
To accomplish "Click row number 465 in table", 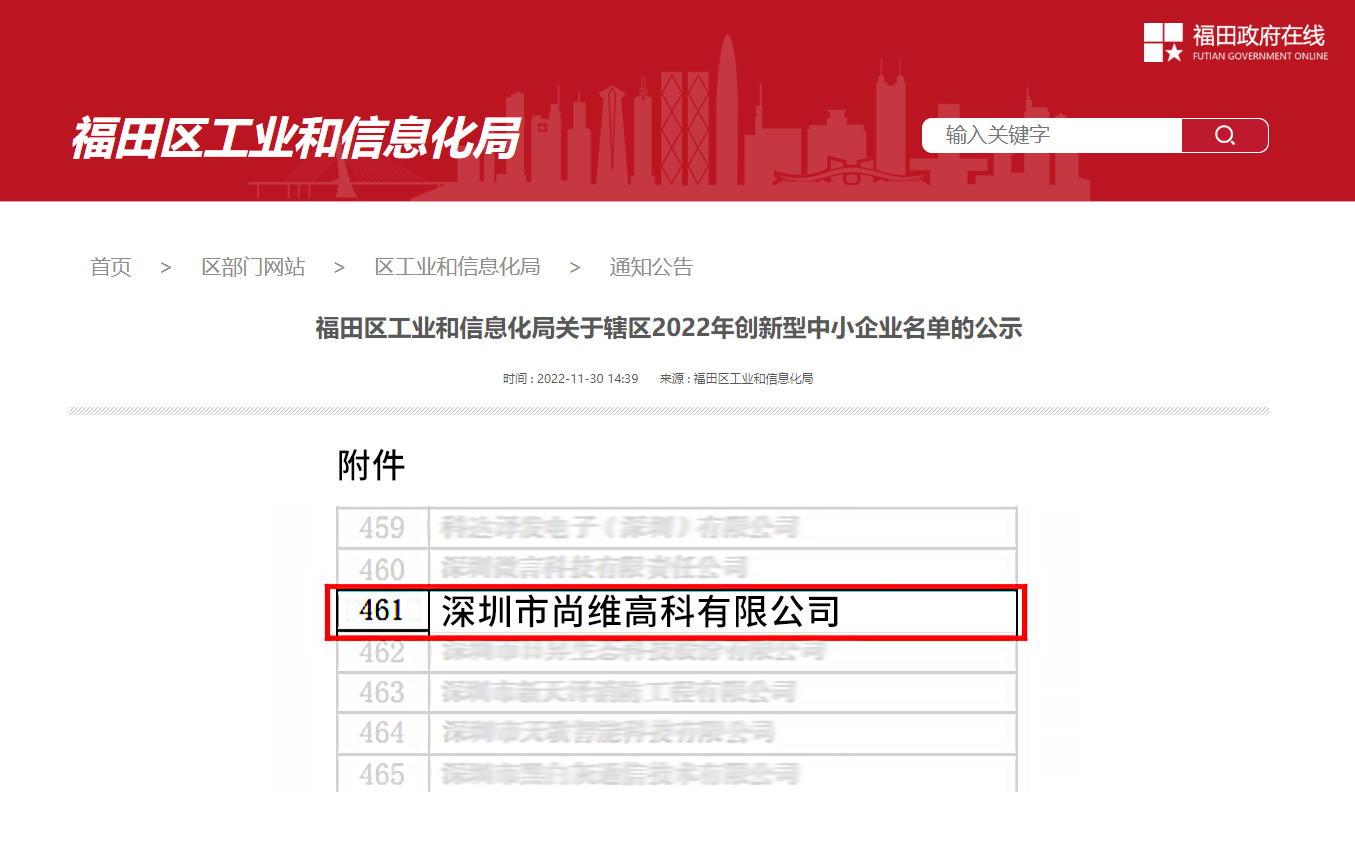I will pos(383,774).
